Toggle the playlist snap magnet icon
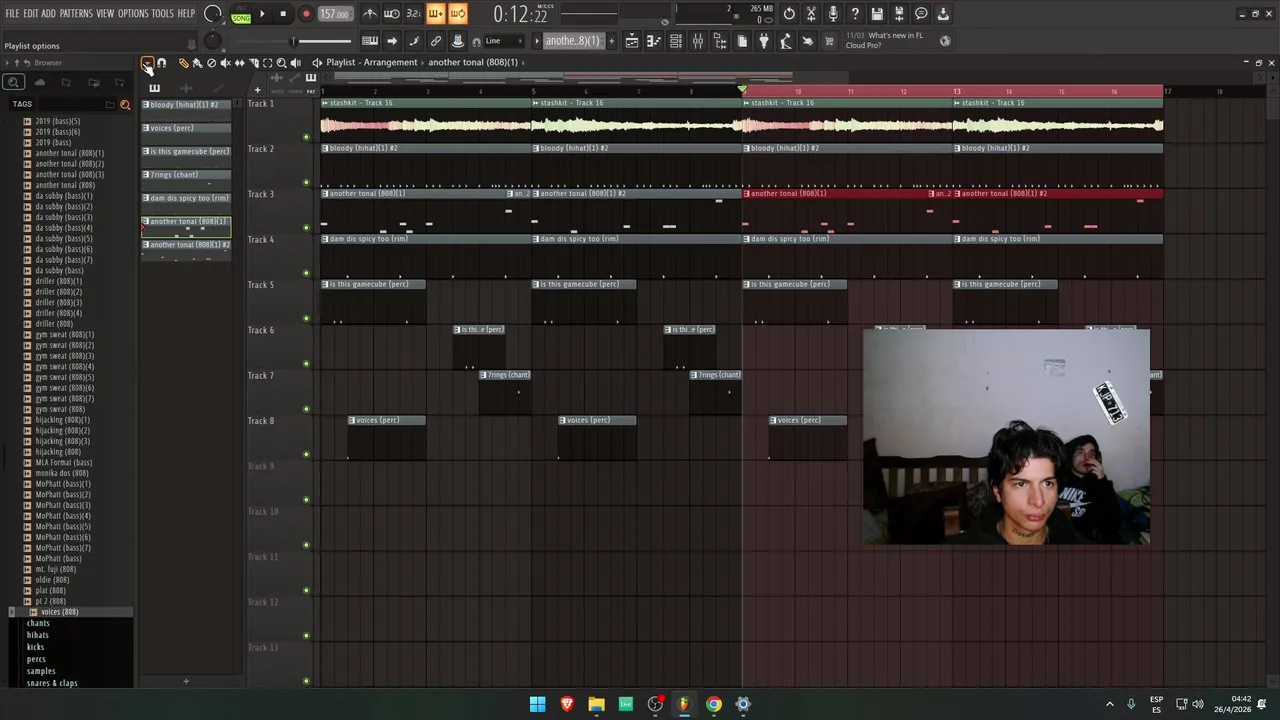 click(162, 63)
